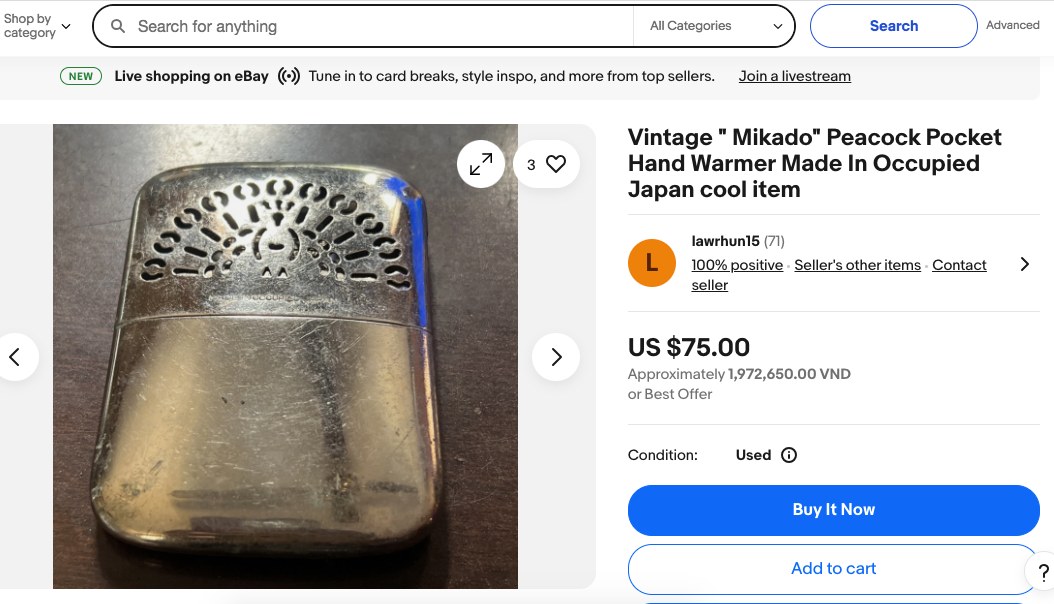Expand seller details with right chevron
The height and width of the screenshot is (604, 1054).
1024,264
